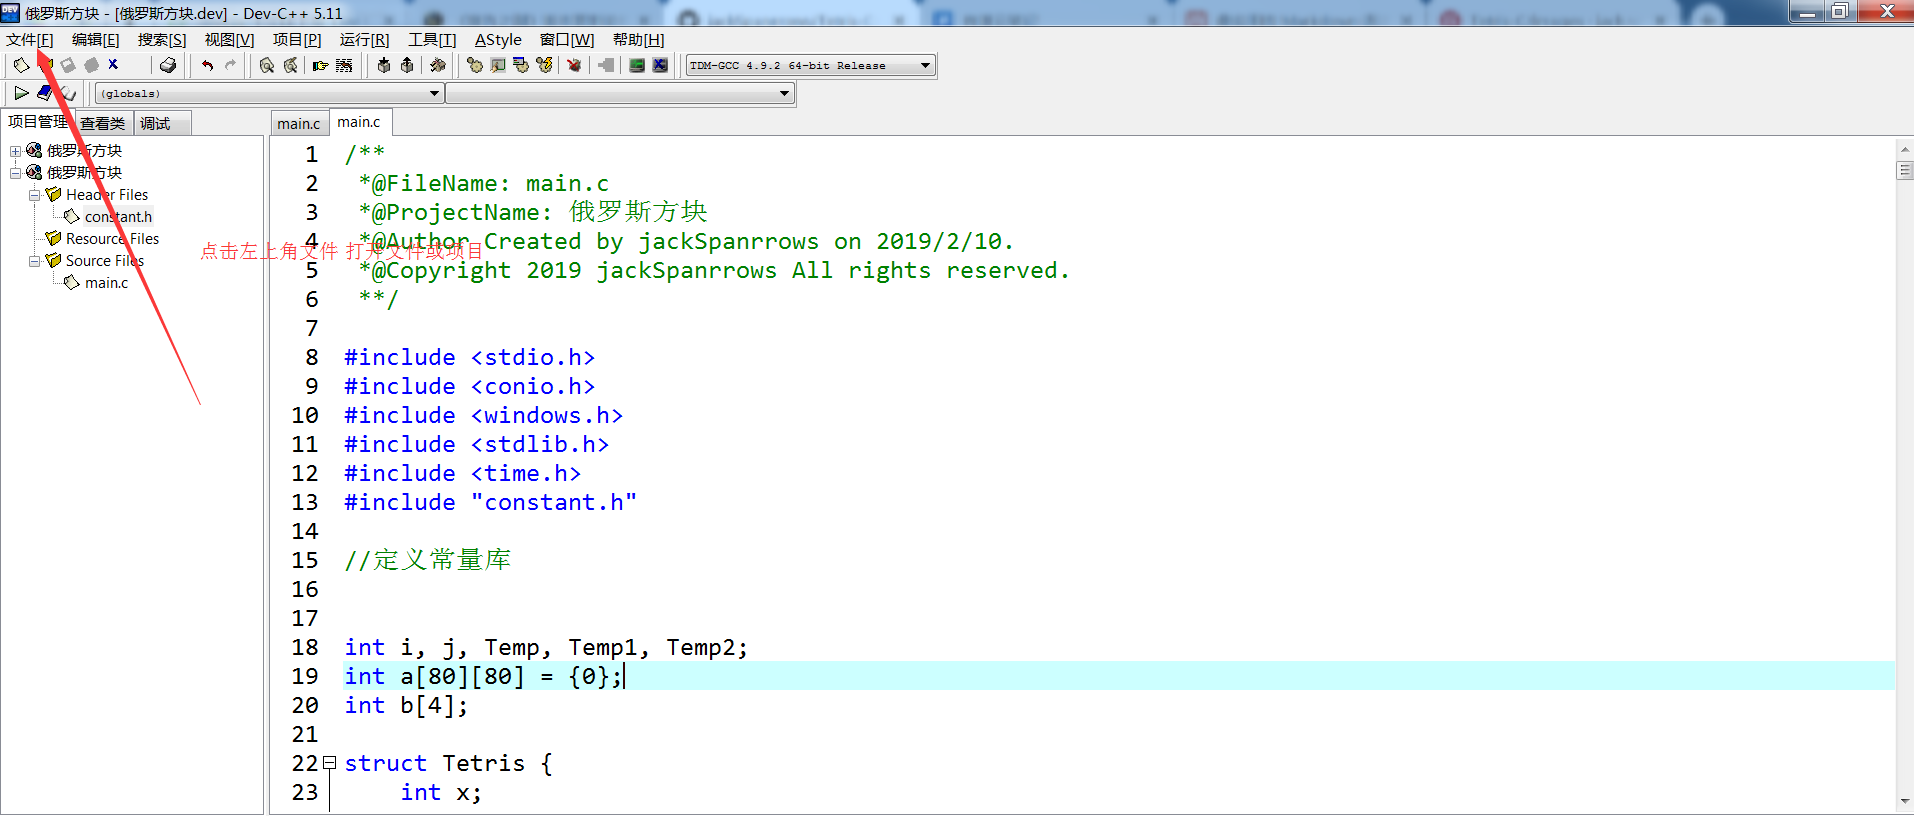1914x816 pixels.
Task: Open the 文件[F] menu
Action: (29, 40)
